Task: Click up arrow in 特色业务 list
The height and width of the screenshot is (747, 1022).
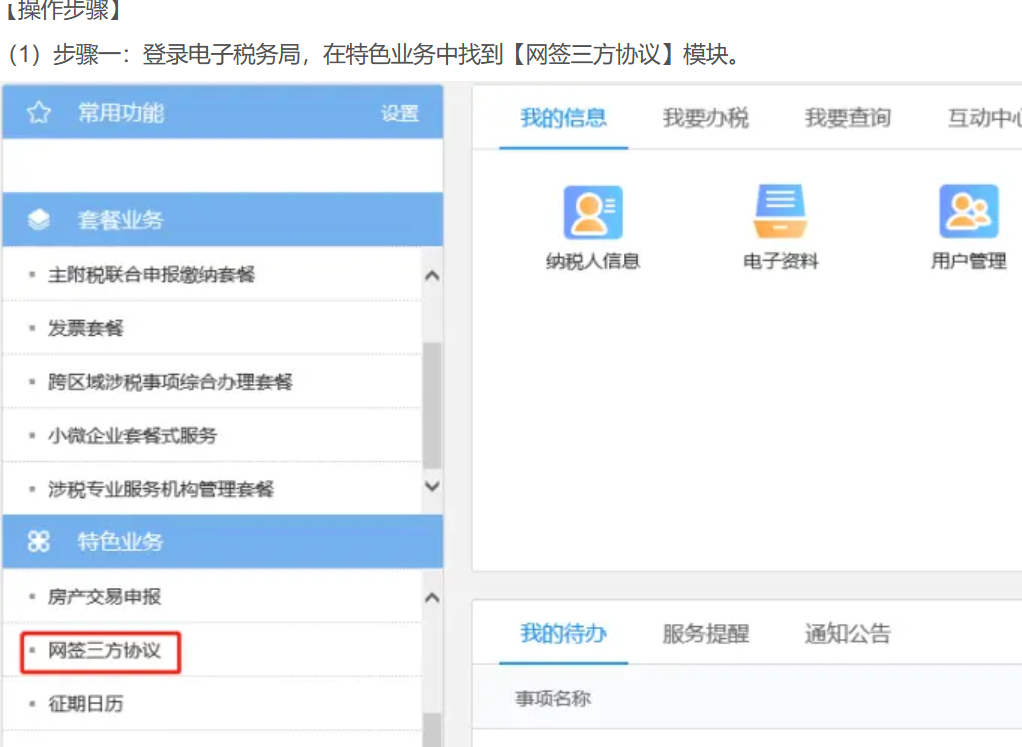Action: tap(432, 597)
